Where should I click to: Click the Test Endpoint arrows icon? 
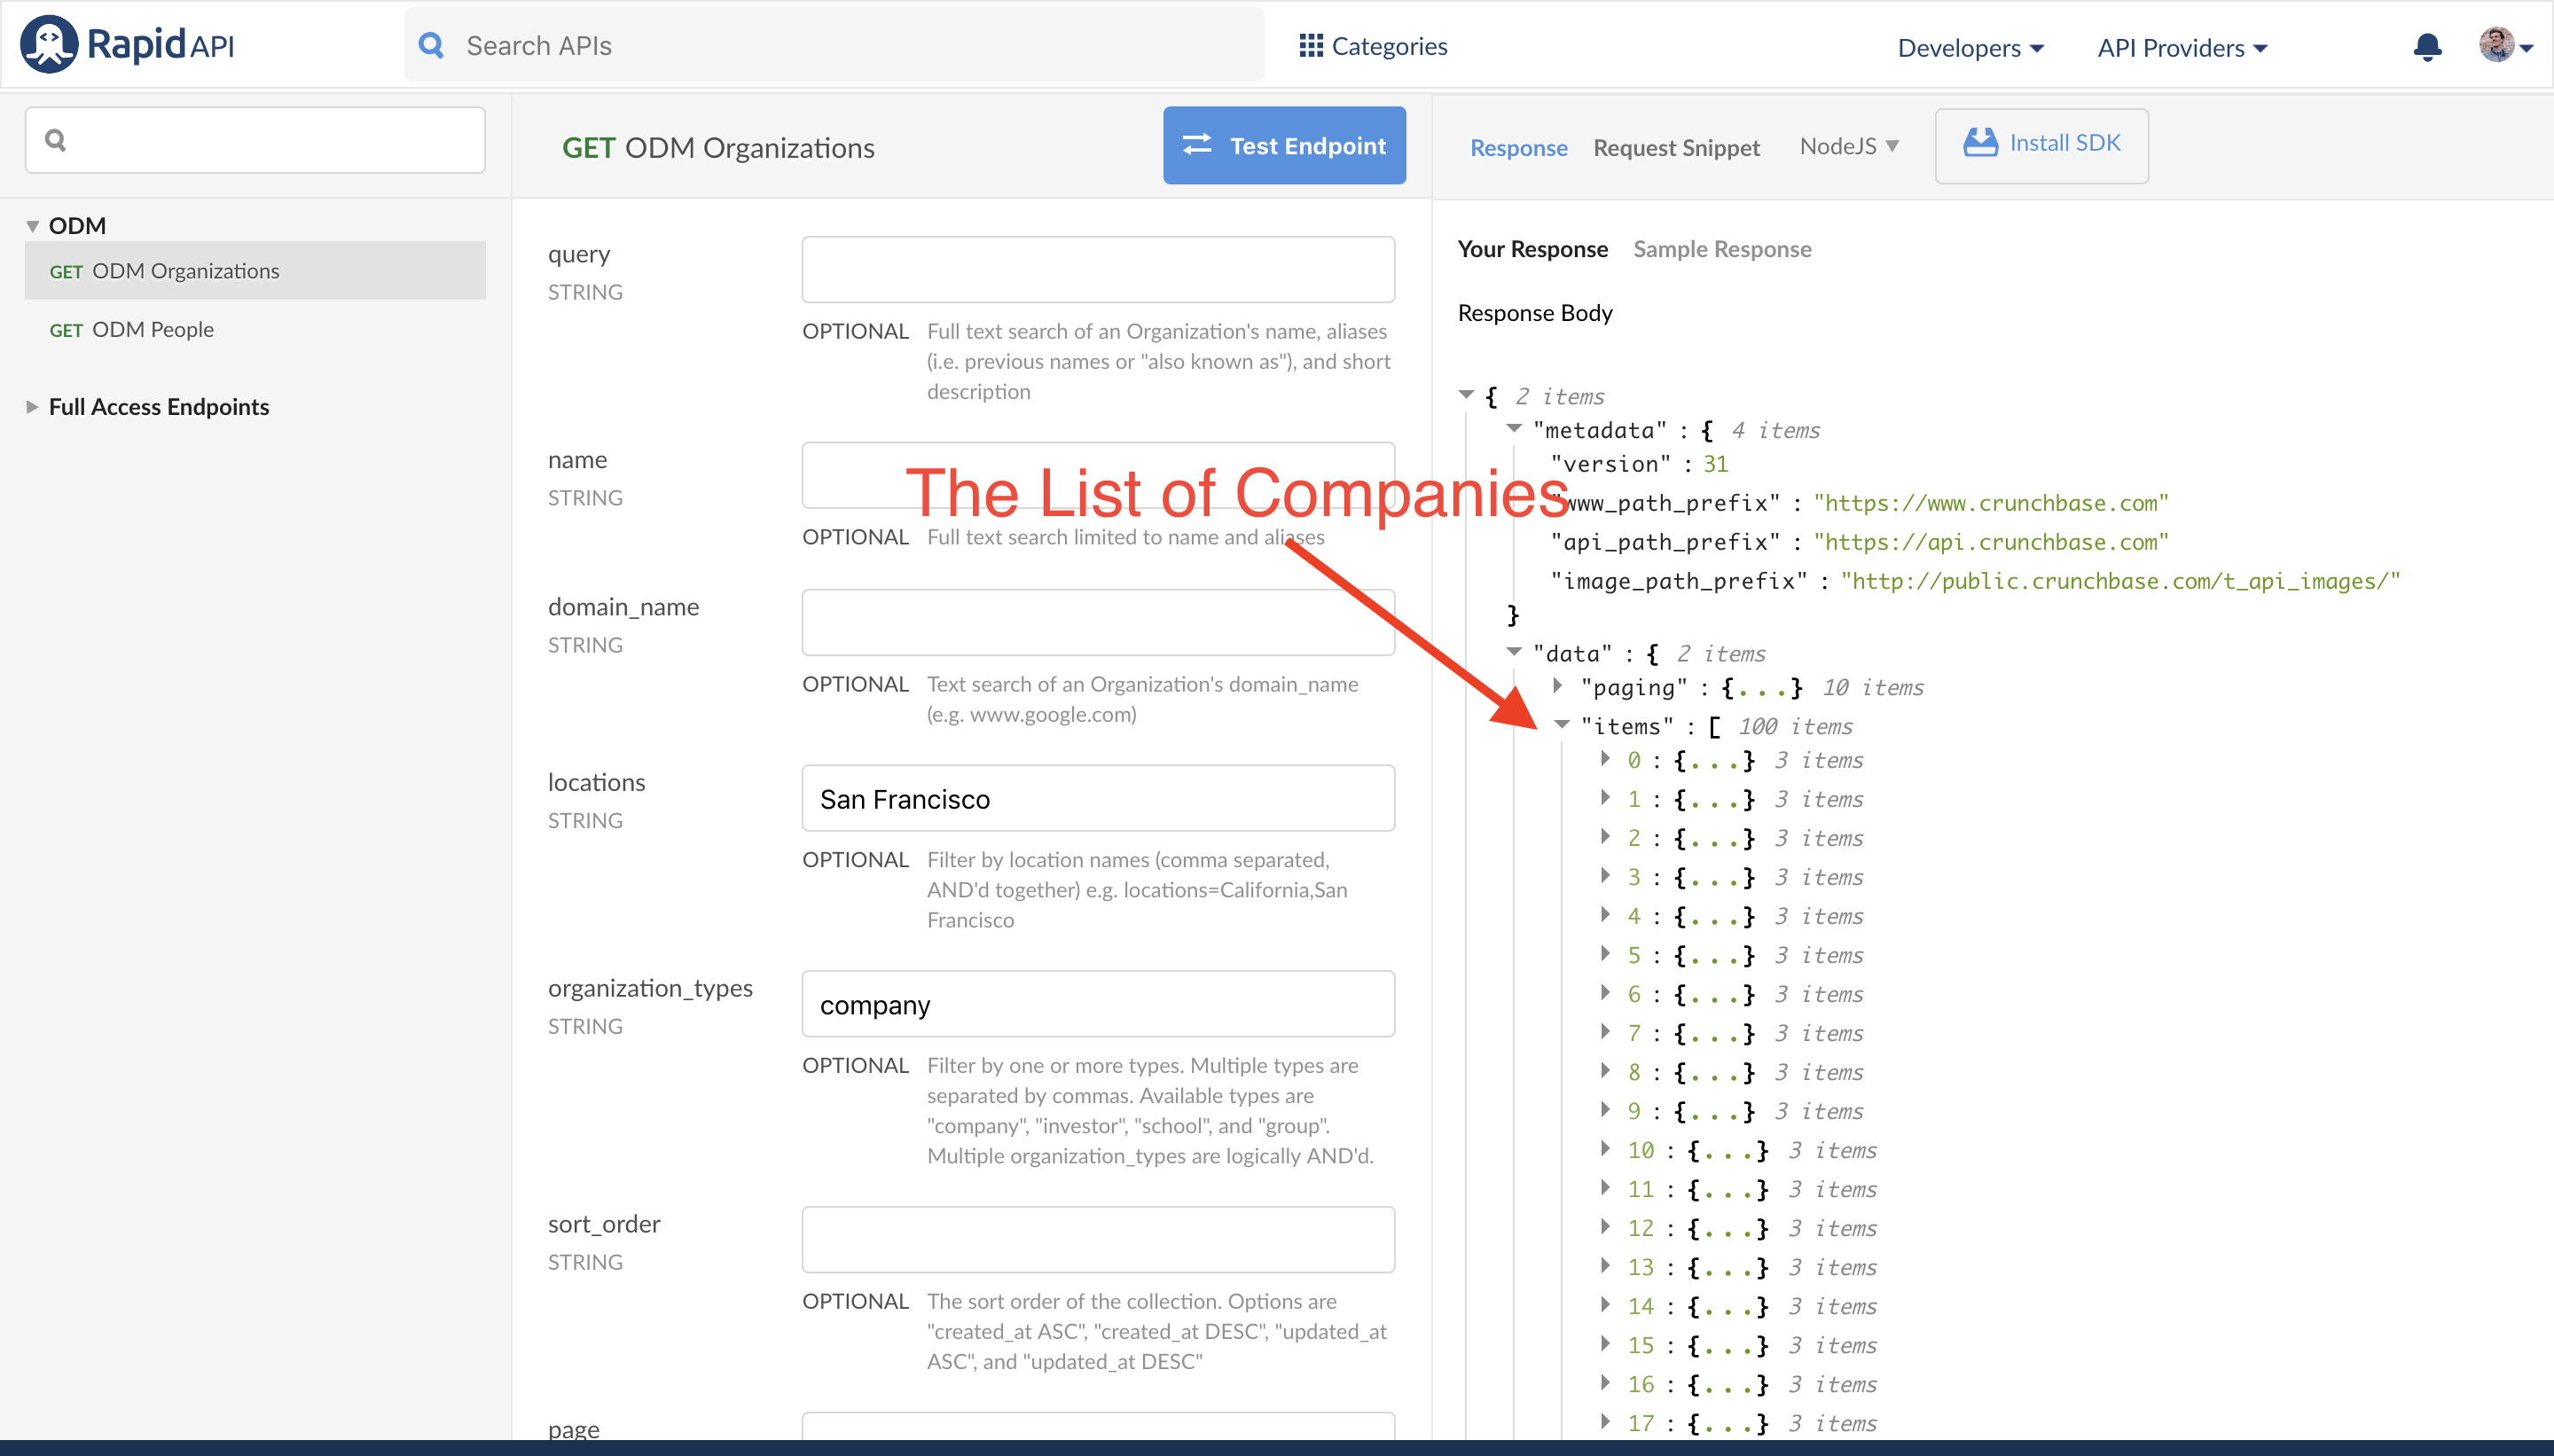[1197, 145]
